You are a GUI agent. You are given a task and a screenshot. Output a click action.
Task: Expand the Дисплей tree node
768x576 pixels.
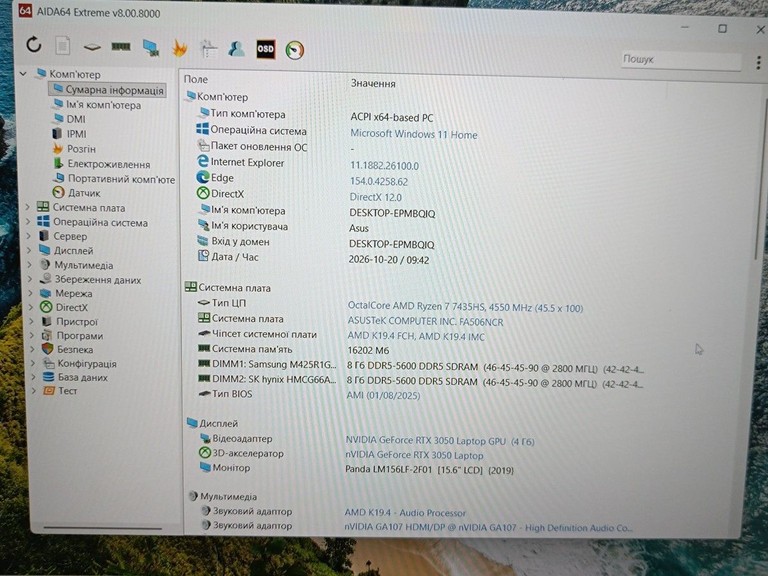point(29,250)
